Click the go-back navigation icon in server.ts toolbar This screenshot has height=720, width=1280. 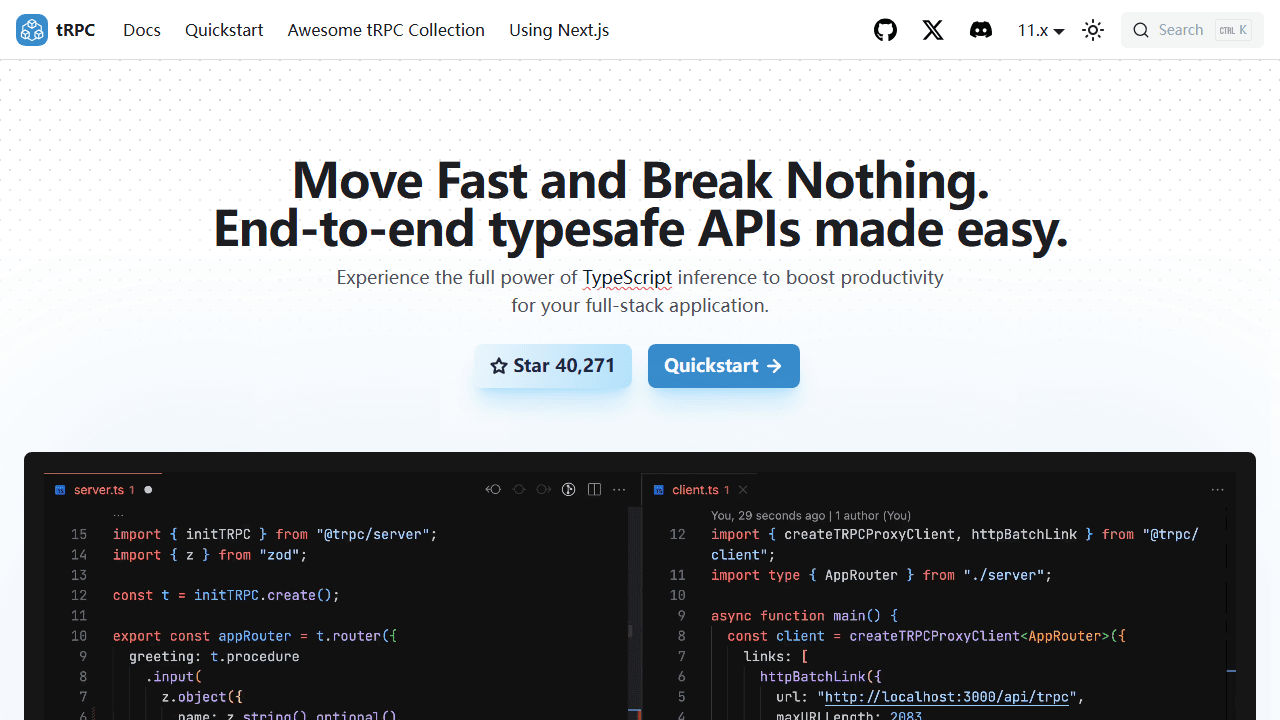(493, 490)
